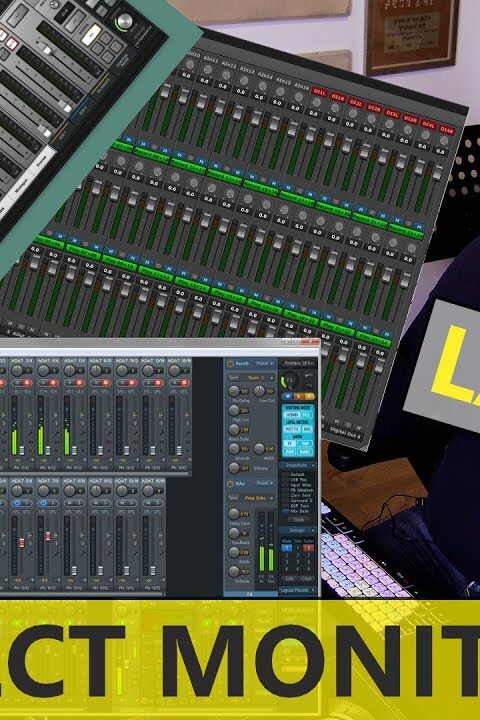This screenshot has width=480, height=720.
Task: Select Submix routing mode
Action: 292,415
